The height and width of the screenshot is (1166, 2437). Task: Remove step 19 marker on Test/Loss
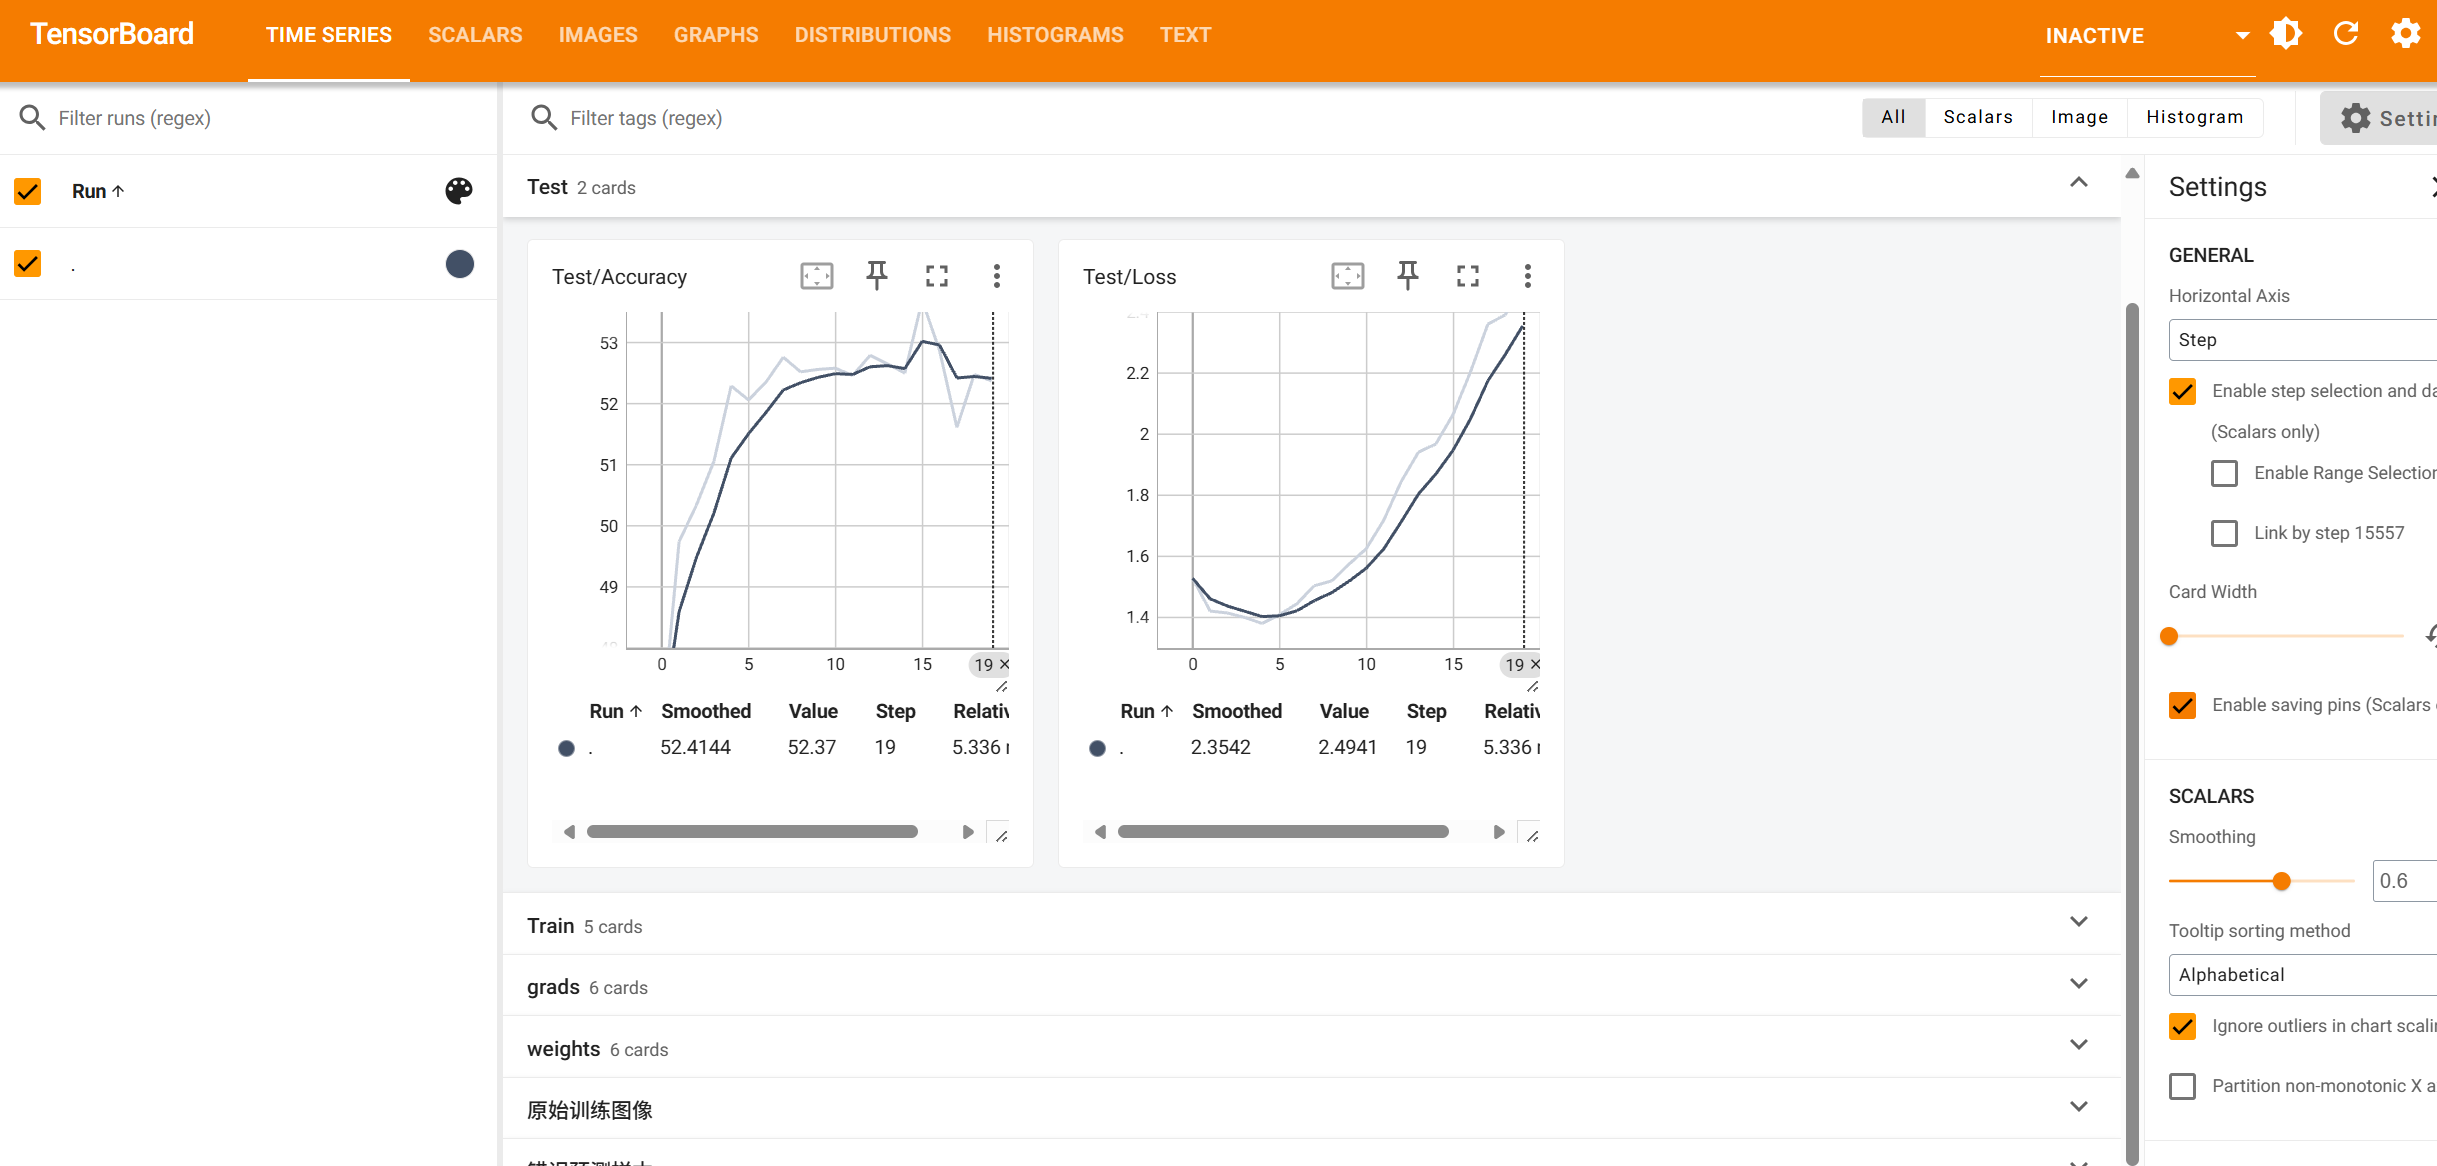(x=1536, y=664)
